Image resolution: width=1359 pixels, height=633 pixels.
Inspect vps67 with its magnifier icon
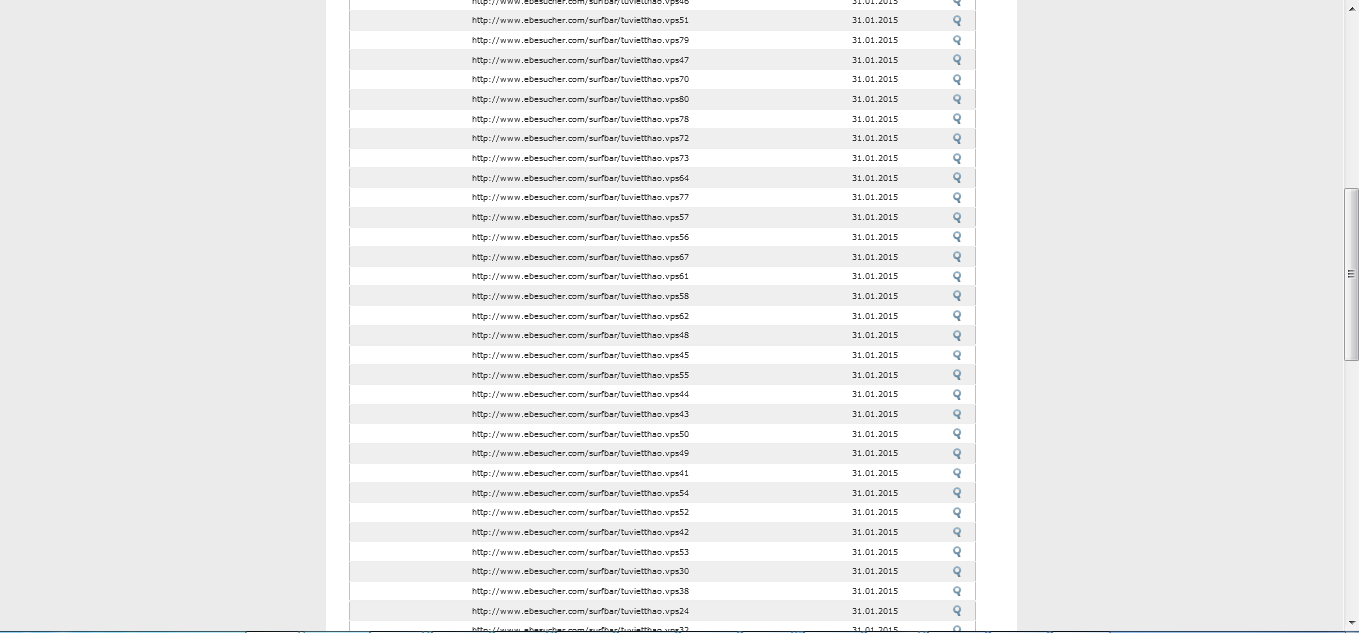pos(957,257)
